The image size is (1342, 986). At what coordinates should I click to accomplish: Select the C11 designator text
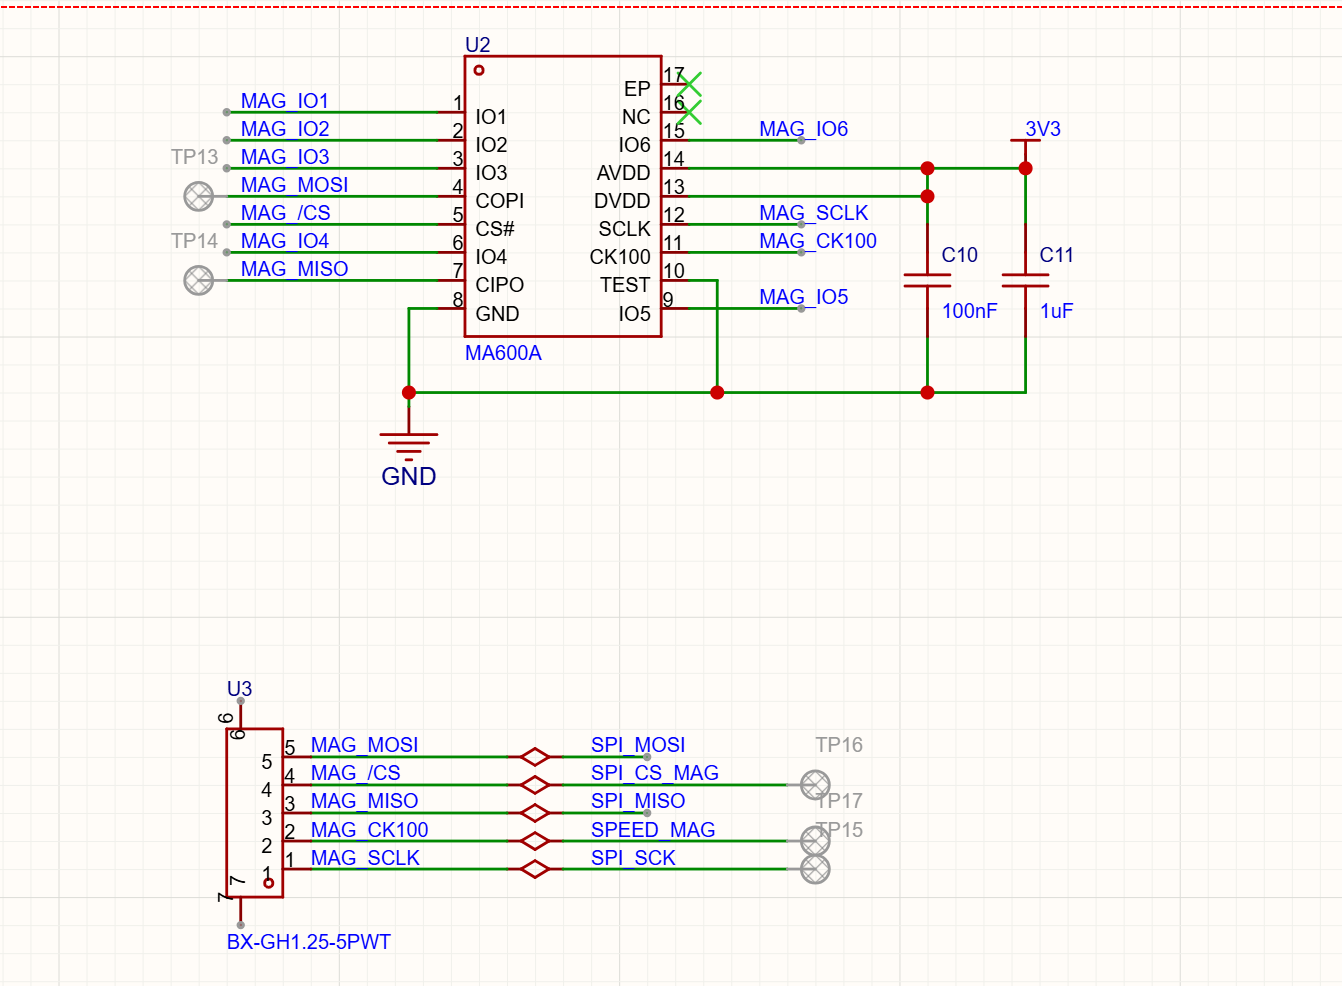tap(1056, 255)
